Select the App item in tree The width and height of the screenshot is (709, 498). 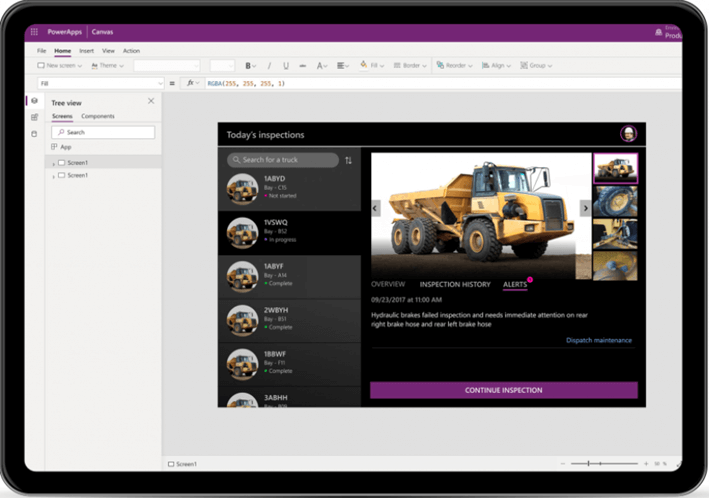pyautogui.click(x=61, y=147)
